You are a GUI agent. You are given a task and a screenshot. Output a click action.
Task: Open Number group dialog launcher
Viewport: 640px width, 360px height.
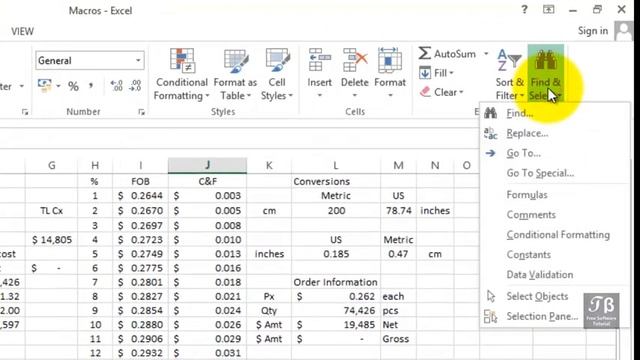pos(141,112)
